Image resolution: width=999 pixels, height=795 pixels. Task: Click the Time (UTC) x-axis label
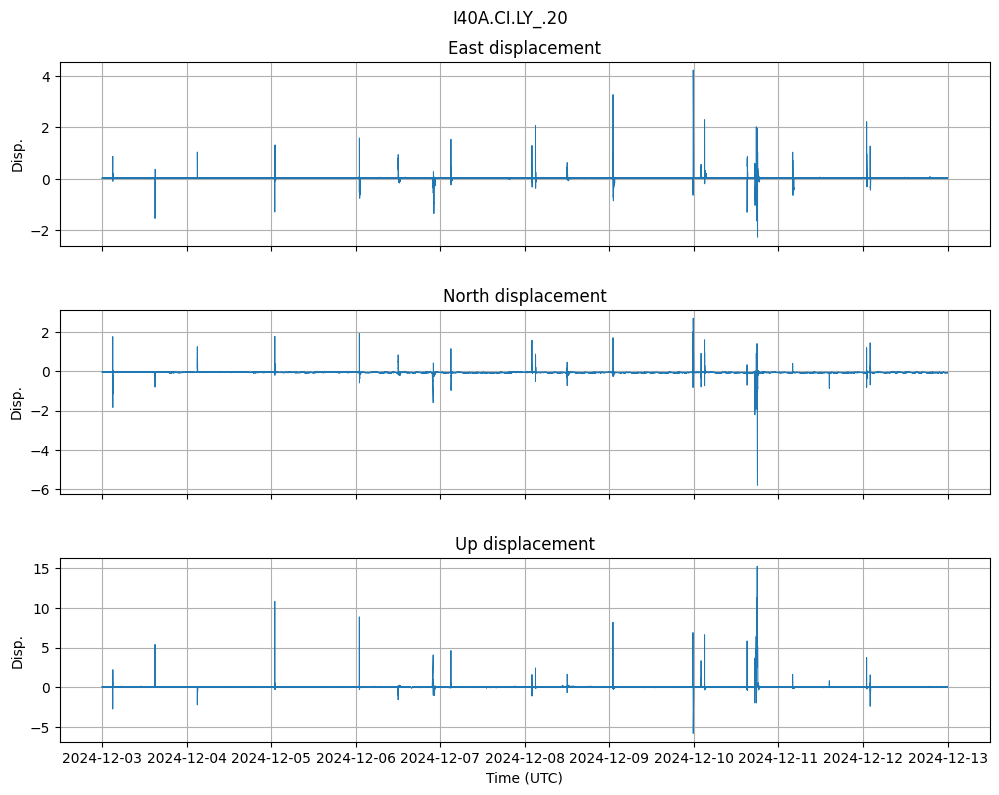click(524, 777)
